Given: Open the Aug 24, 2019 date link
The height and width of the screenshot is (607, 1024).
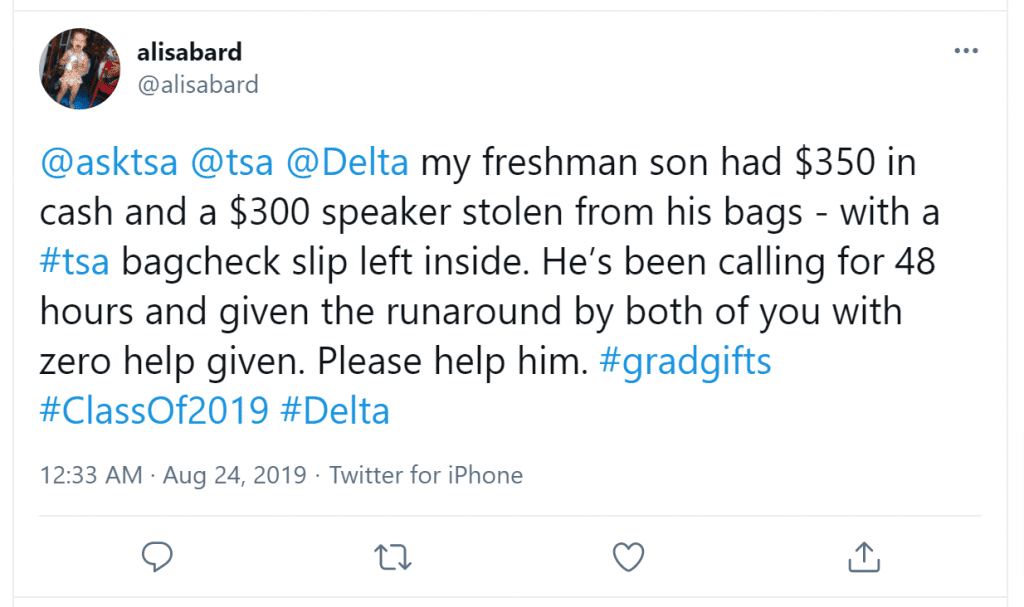Looking at the screenshot, I should coord(234,475).
